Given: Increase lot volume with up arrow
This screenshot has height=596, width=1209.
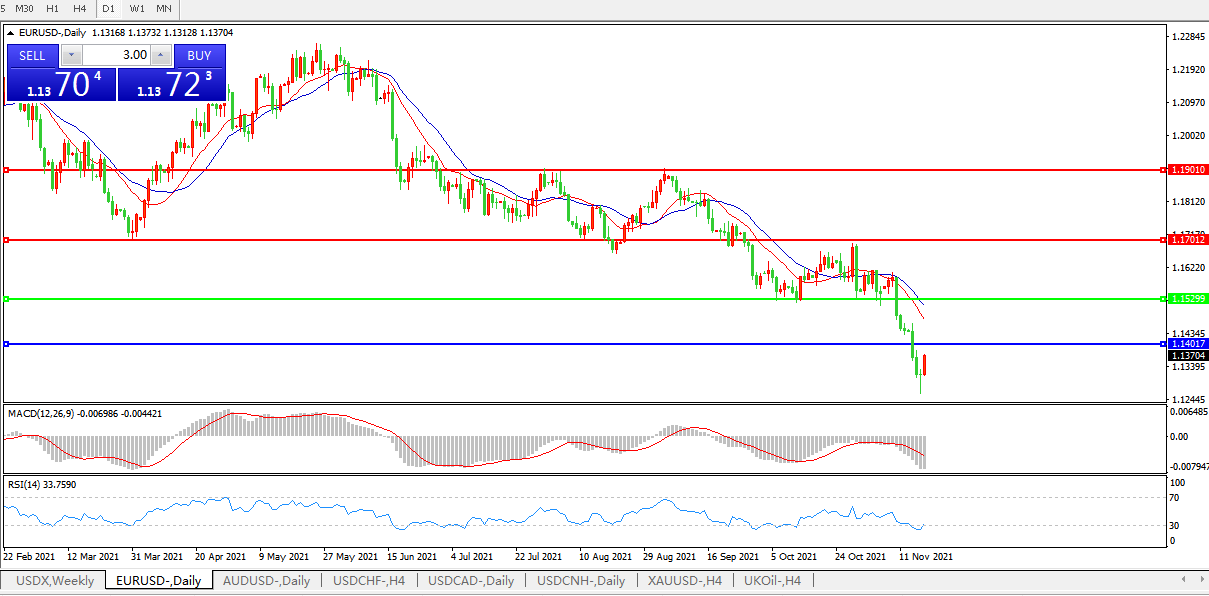Looking at the screenshot, I should click(160, 55).
